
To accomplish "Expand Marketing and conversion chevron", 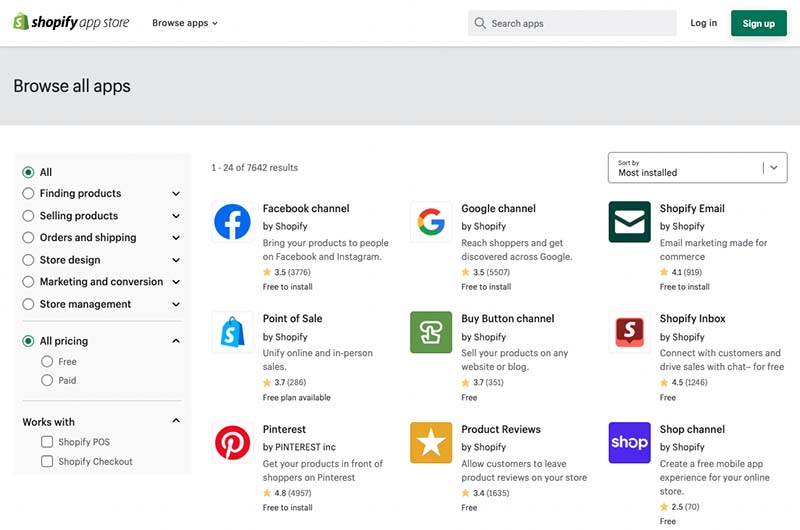I will pyautogui.click(x=176, y=282).
